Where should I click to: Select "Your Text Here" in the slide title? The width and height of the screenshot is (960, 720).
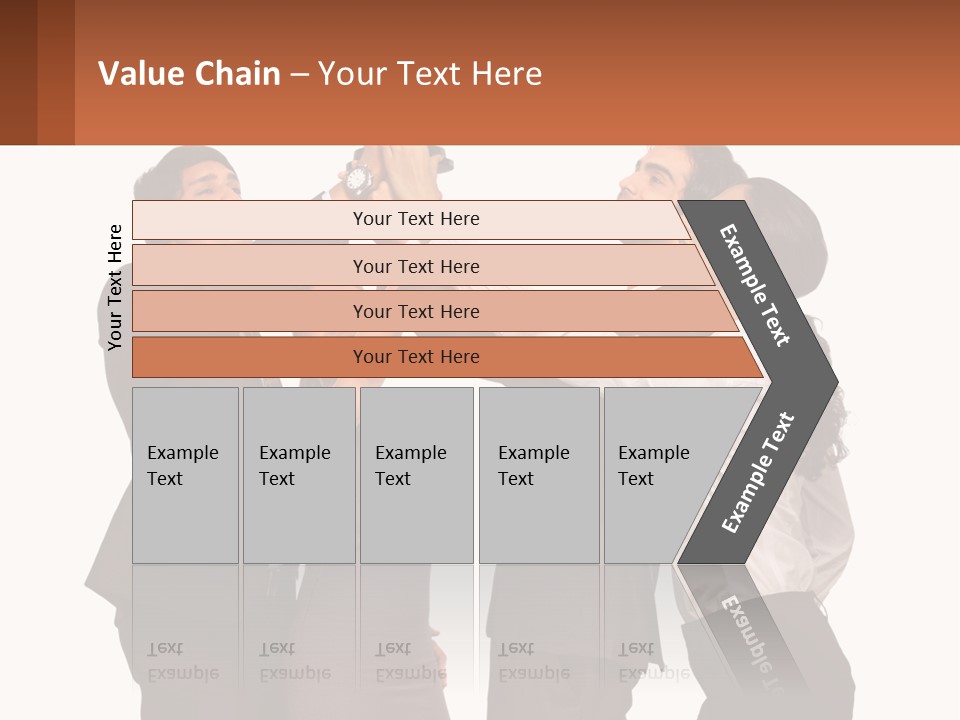coord(430,74)
